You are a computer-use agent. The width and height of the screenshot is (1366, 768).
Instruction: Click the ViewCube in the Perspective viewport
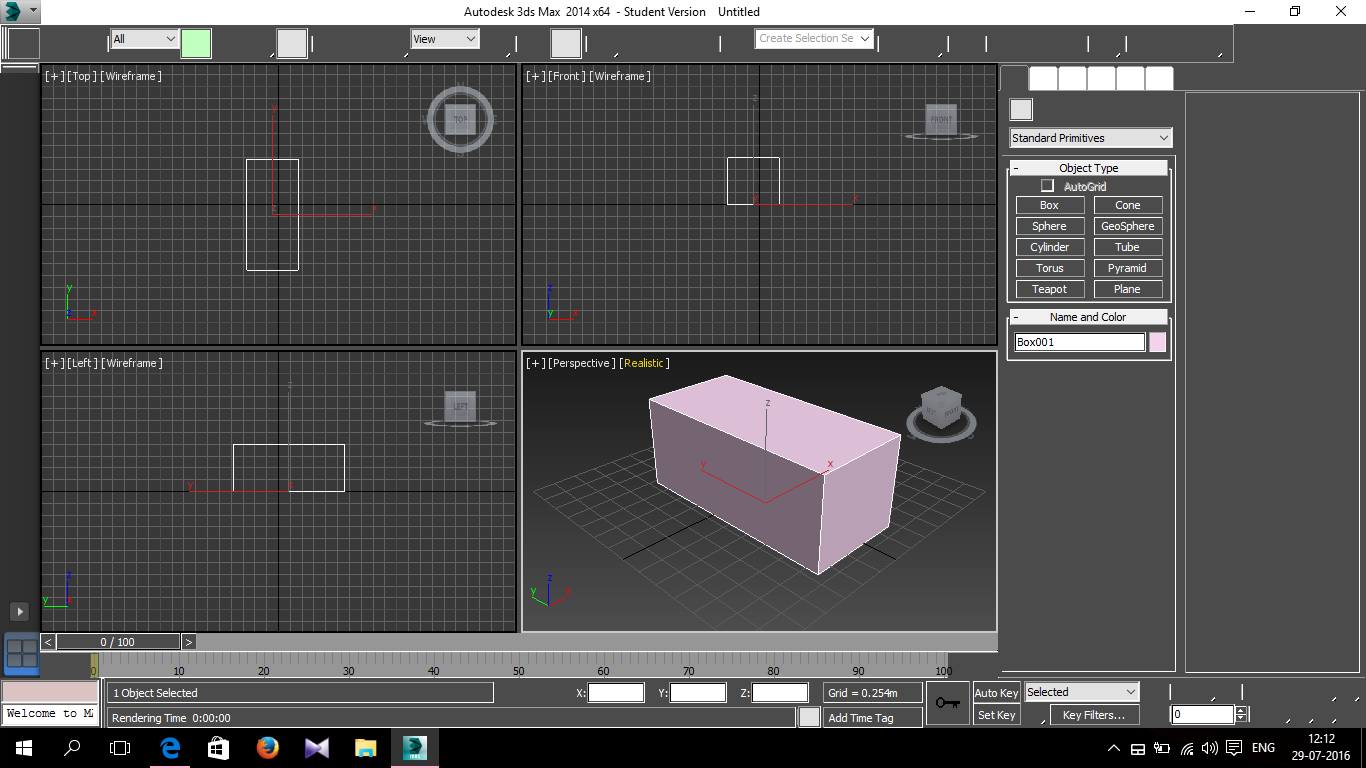pos(940,409)
